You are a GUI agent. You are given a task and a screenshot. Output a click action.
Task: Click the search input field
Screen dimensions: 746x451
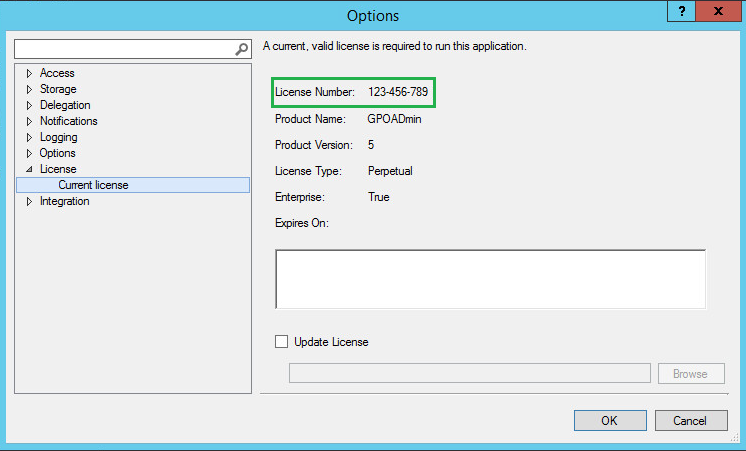coord(122,49)
